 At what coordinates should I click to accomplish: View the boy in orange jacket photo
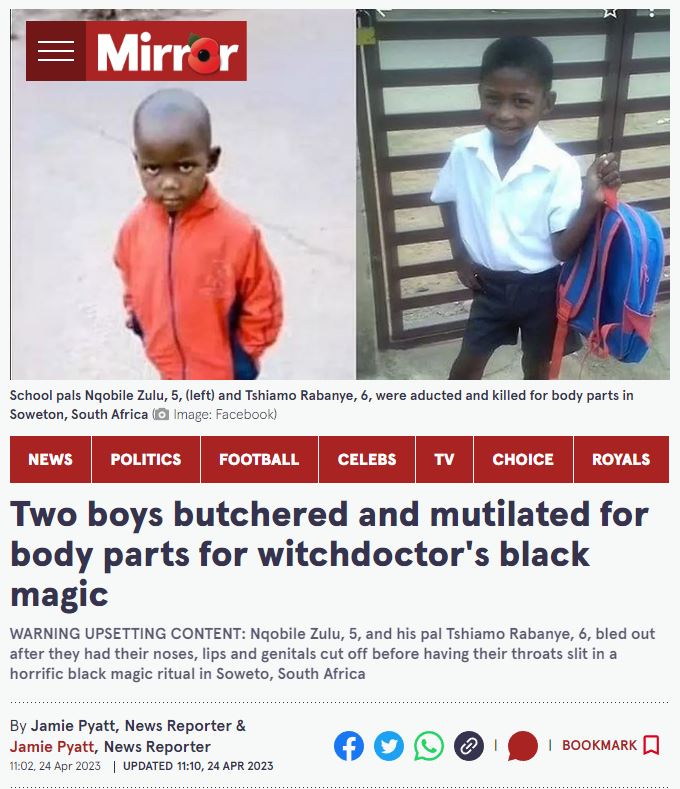183,195
